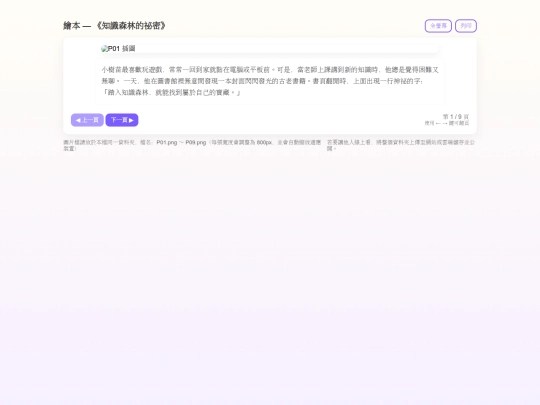
Task: Click the page indicator 第 1 / 9 頁
Action: [456, 117]
